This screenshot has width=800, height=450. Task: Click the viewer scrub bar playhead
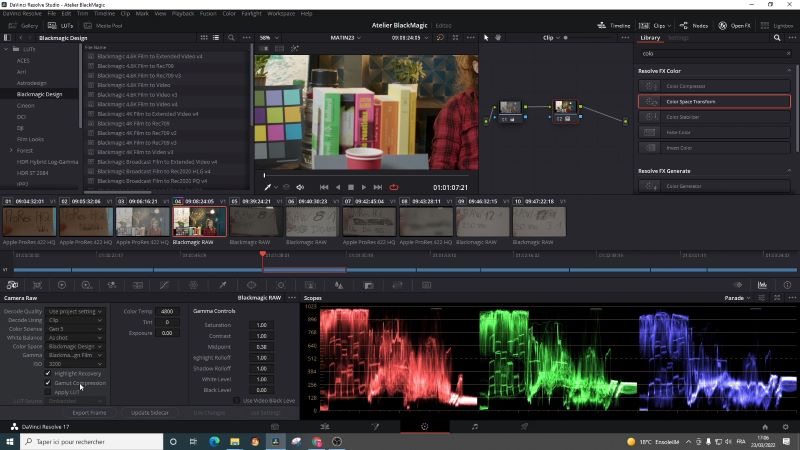pyautogui.click(x=264, y=175)
